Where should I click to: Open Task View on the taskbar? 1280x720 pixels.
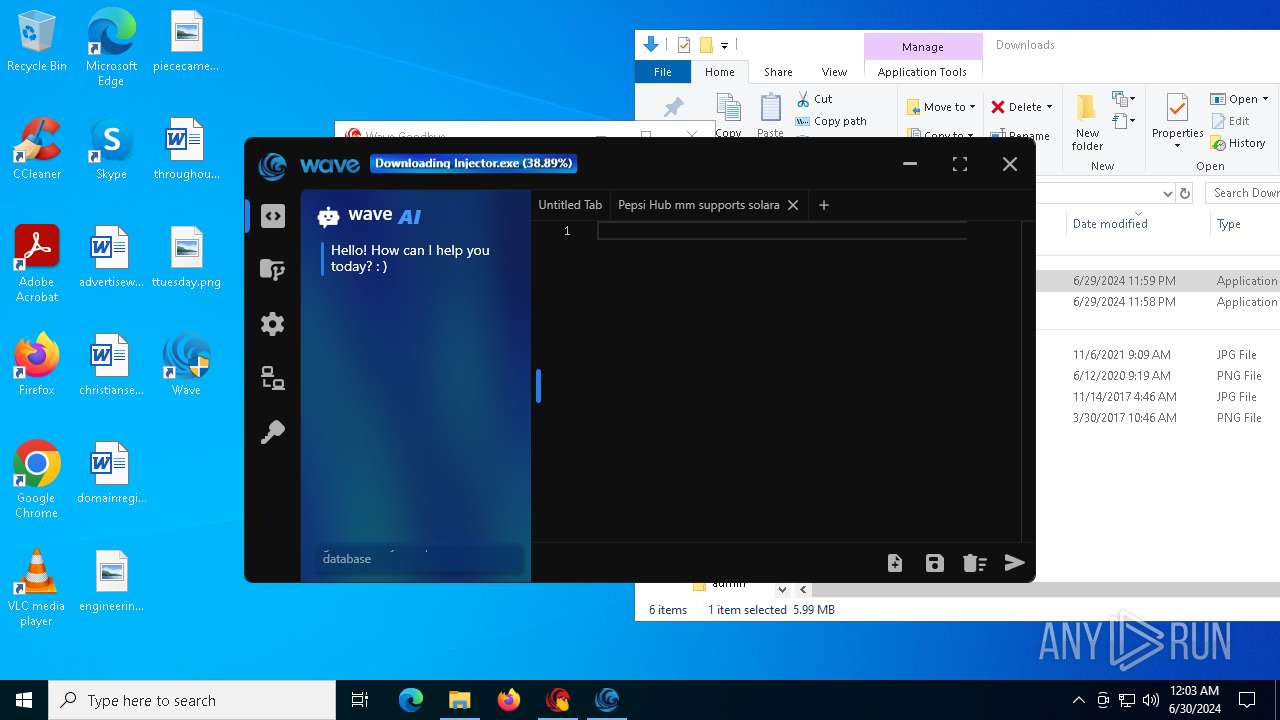(360, 700)
